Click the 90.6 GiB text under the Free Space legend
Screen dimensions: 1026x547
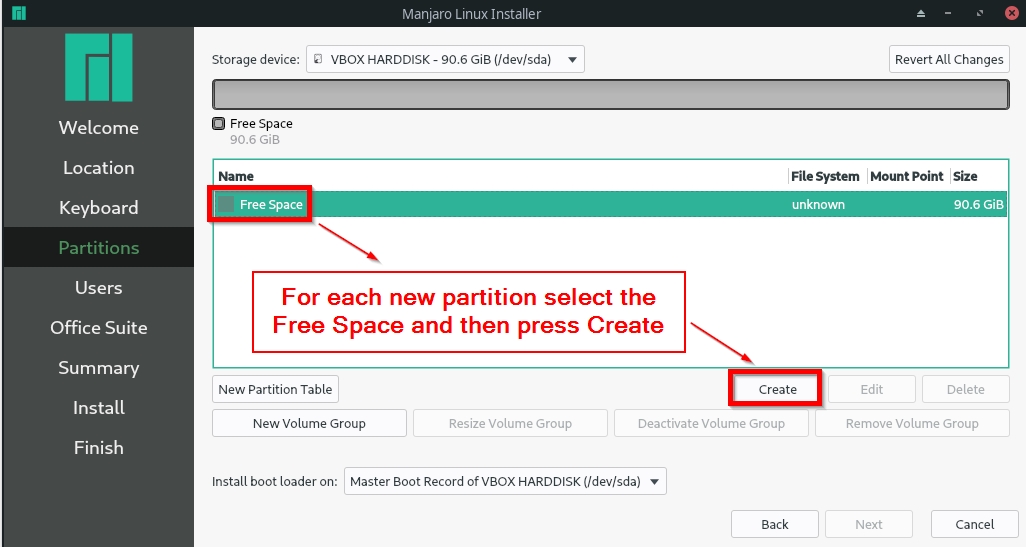(x=255, y=139)
